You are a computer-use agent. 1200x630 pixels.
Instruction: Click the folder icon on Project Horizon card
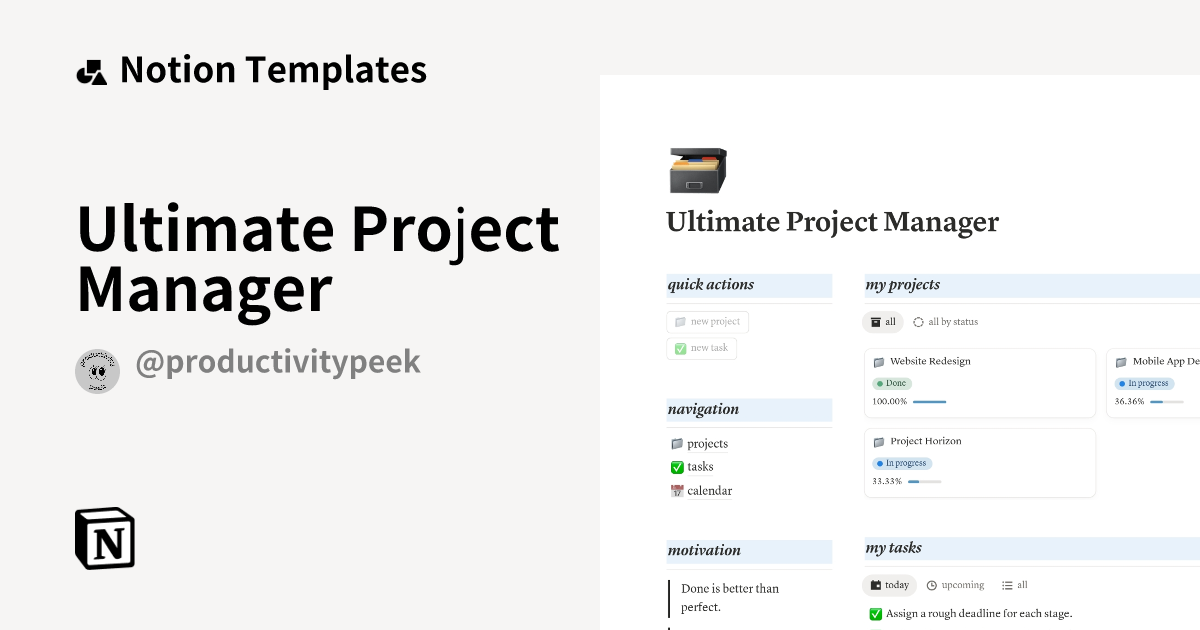point(881,441)
